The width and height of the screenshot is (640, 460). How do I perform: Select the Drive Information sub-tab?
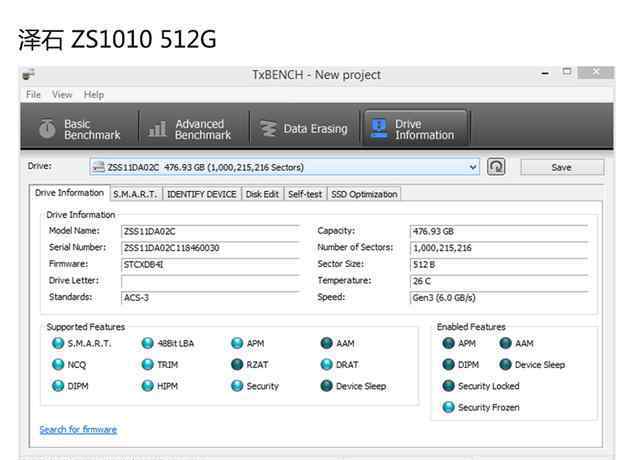point(69,193)
